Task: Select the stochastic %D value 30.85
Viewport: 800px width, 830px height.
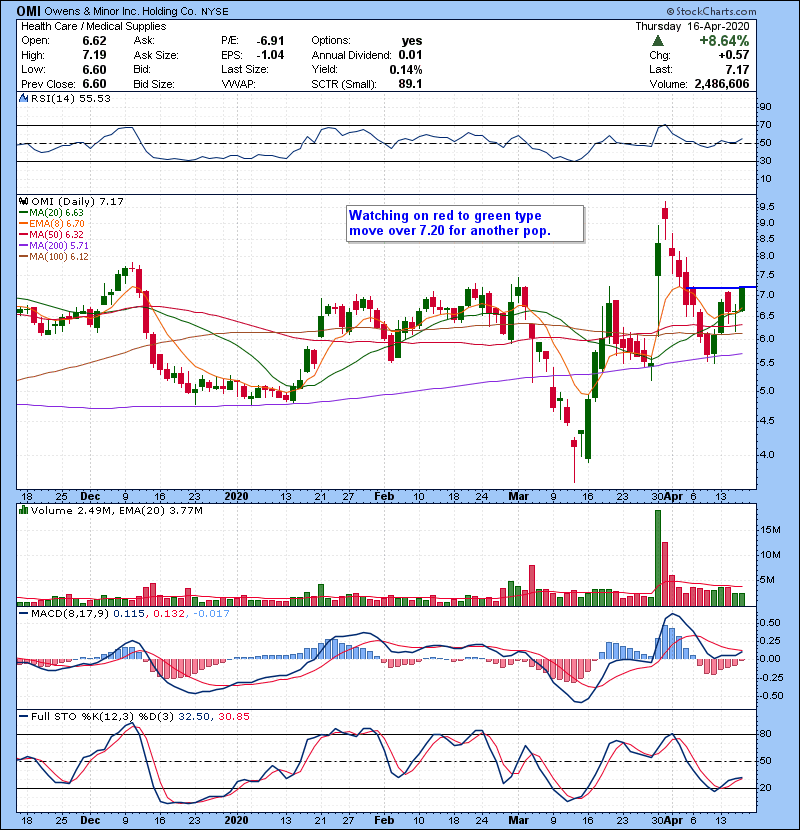Action: click(233, 717)
